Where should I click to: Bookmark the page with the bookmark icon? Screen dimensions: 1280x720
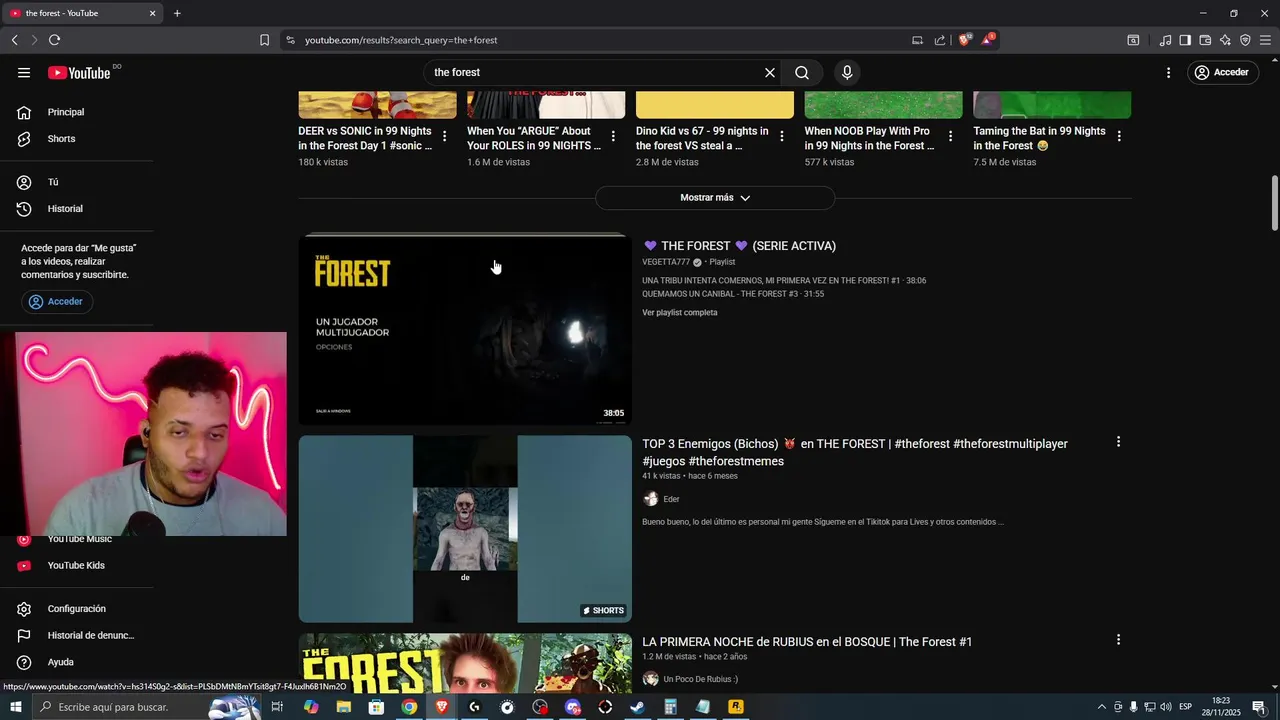click(x=264, y=40)
